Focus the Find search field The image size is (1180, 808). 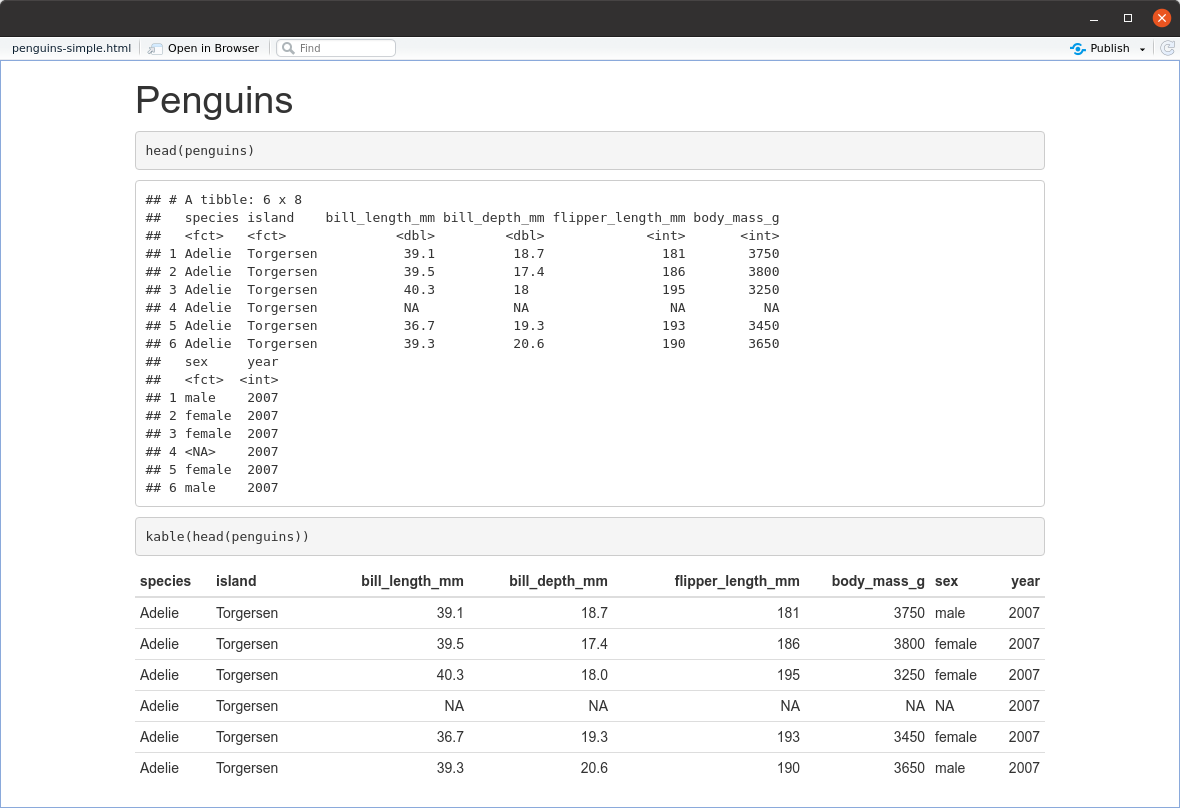coord(344,48)
